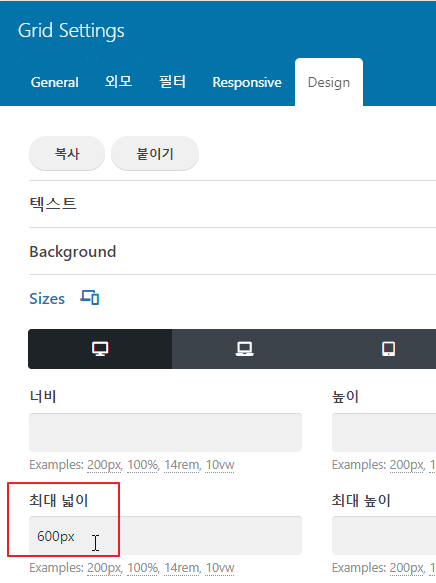The image size is (436, 583).
Task: Switch to the 외모 tab
Action: 118,82
